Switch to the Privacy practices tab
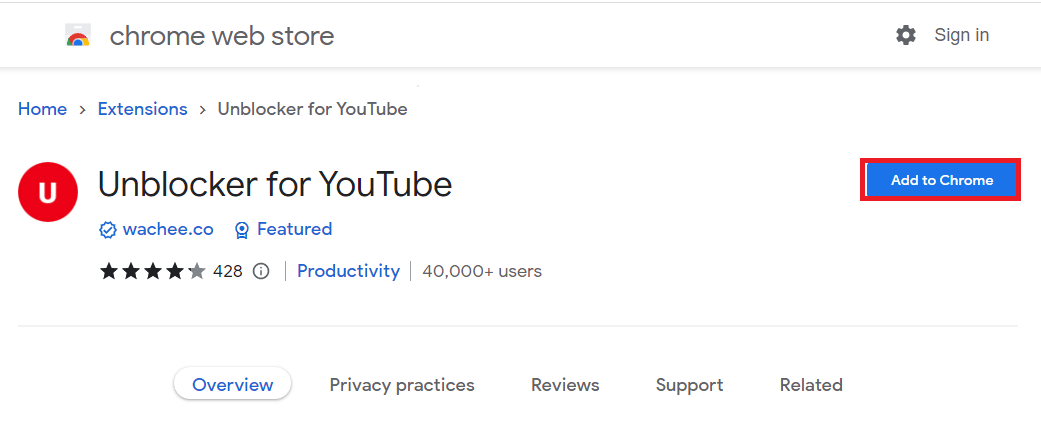Image resolution: width=1041 pixels, height=421 pixels. pyautogui.click(x=402, y=384)
